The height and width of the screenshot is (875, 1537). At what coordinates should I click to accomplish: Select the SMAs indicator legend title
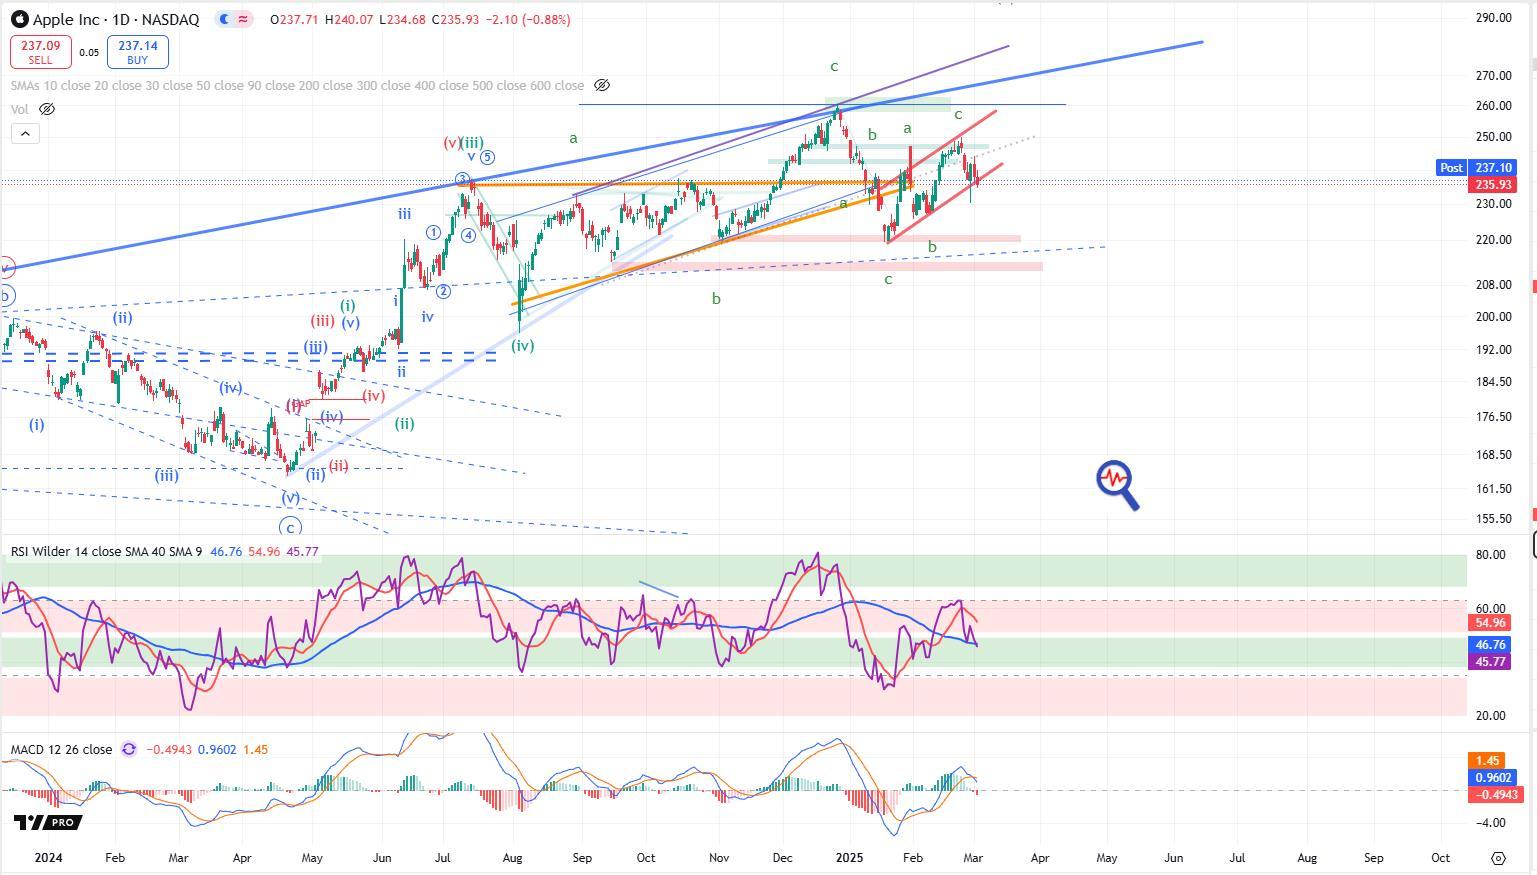click(297, 86)
